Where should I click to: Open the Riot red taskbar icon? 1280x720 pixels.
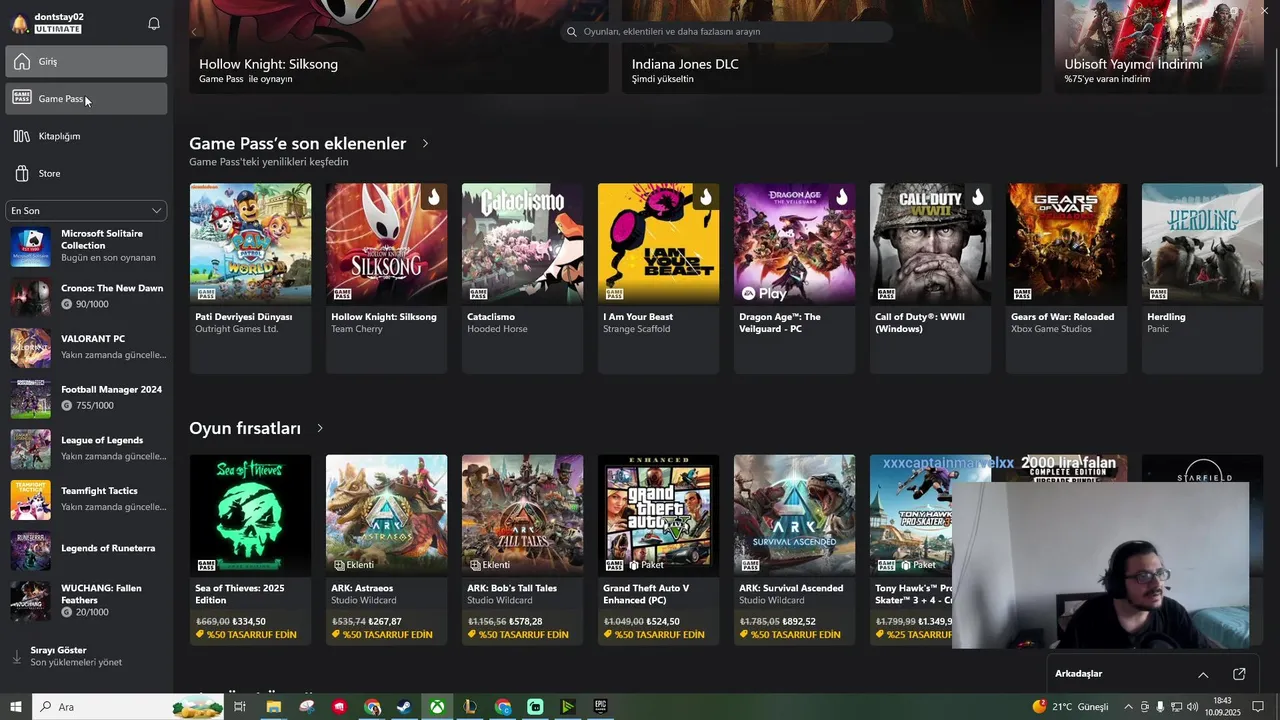pos(339,707)
